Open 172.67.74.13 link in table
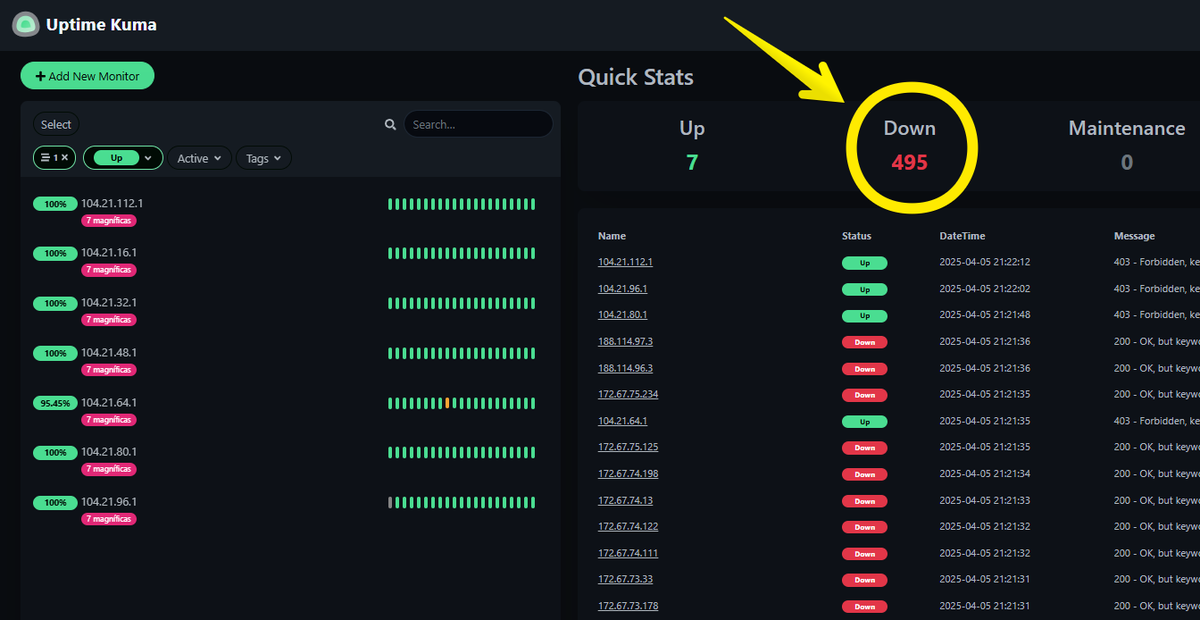This screenshot has height=620, width=1200. coord(625,500)
